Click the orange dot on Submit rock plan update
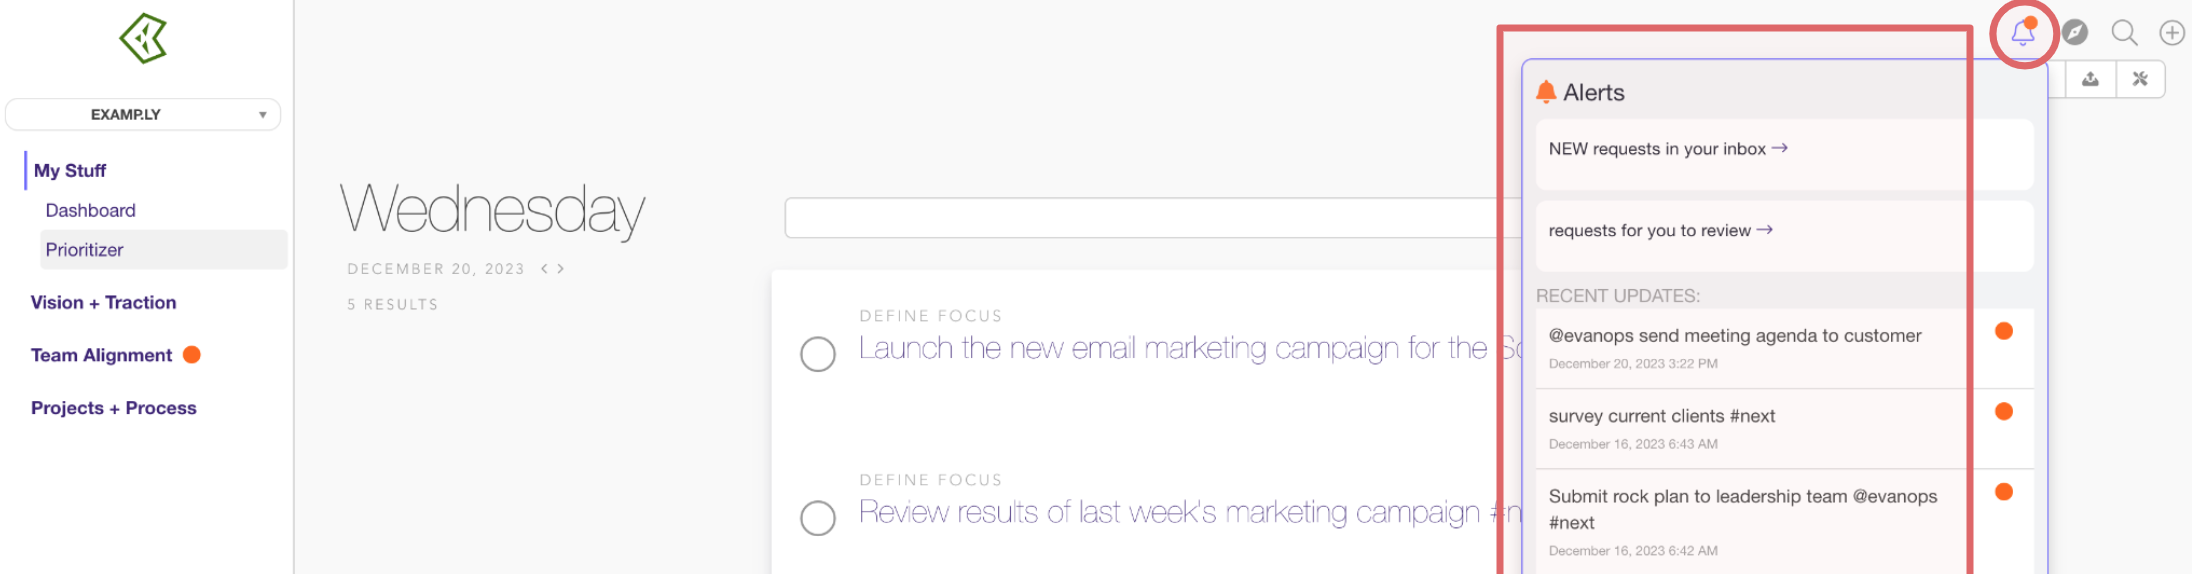The height and width of the screenshot is (574, 2192). [2004, 491]
